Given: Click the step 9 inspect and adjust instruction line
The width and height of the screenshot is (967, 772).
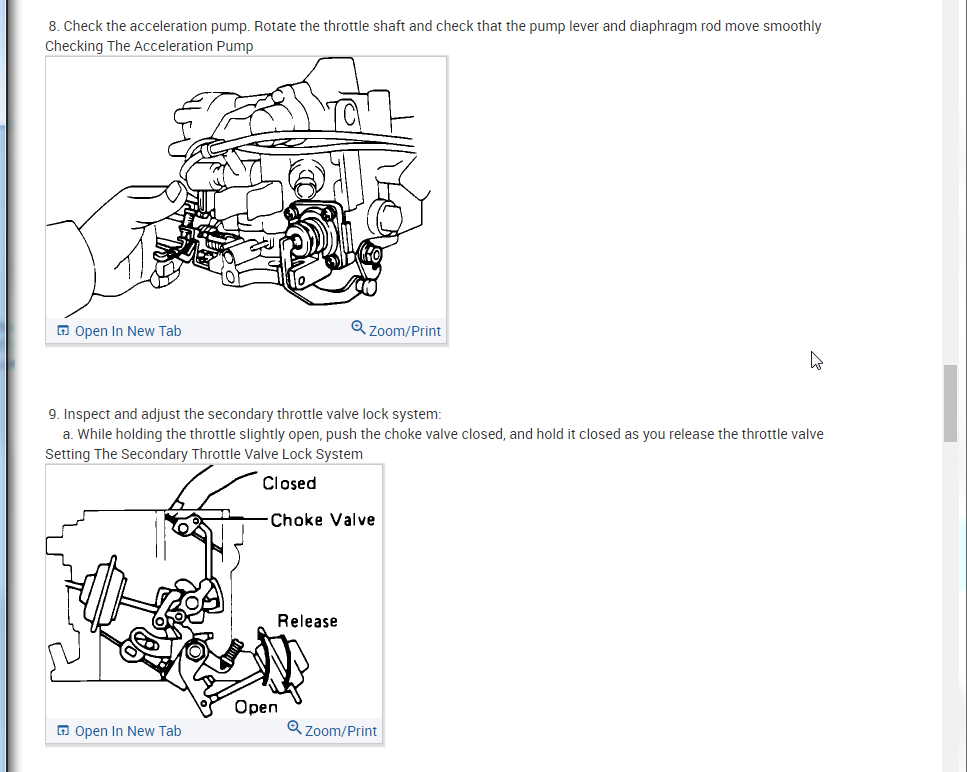Looking at the screenshot, I should click(245, 414).
